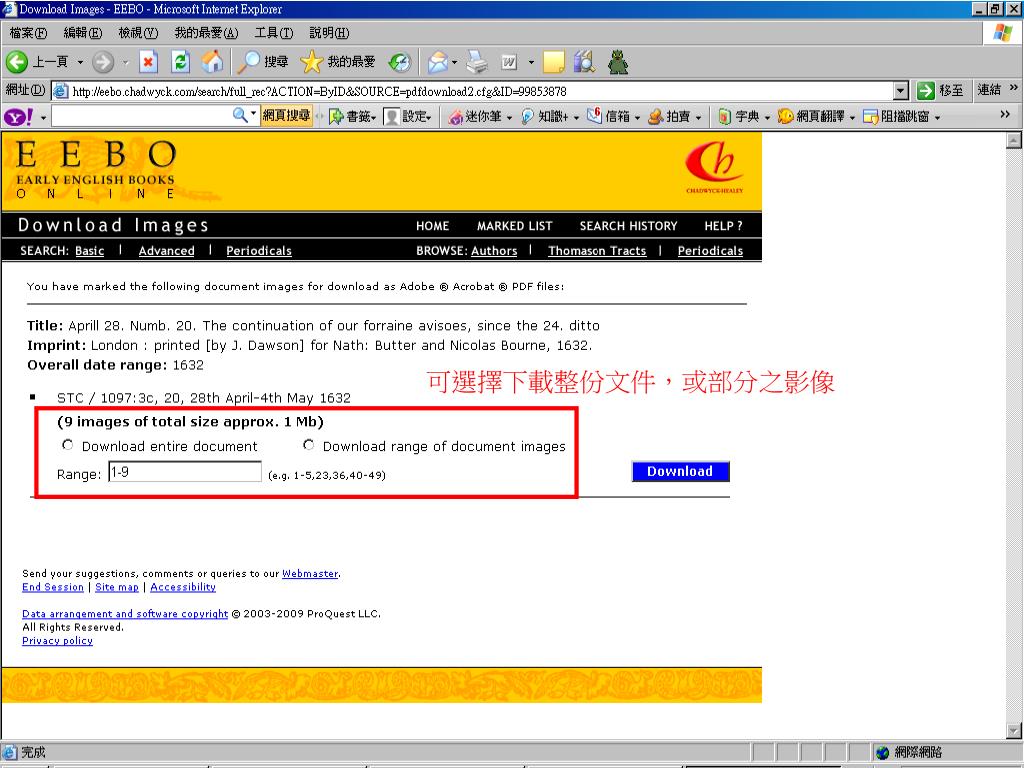This screenshot has width=1024, height=768.
Task: Open the HELP ? link
Action: (x=723, y=226)
